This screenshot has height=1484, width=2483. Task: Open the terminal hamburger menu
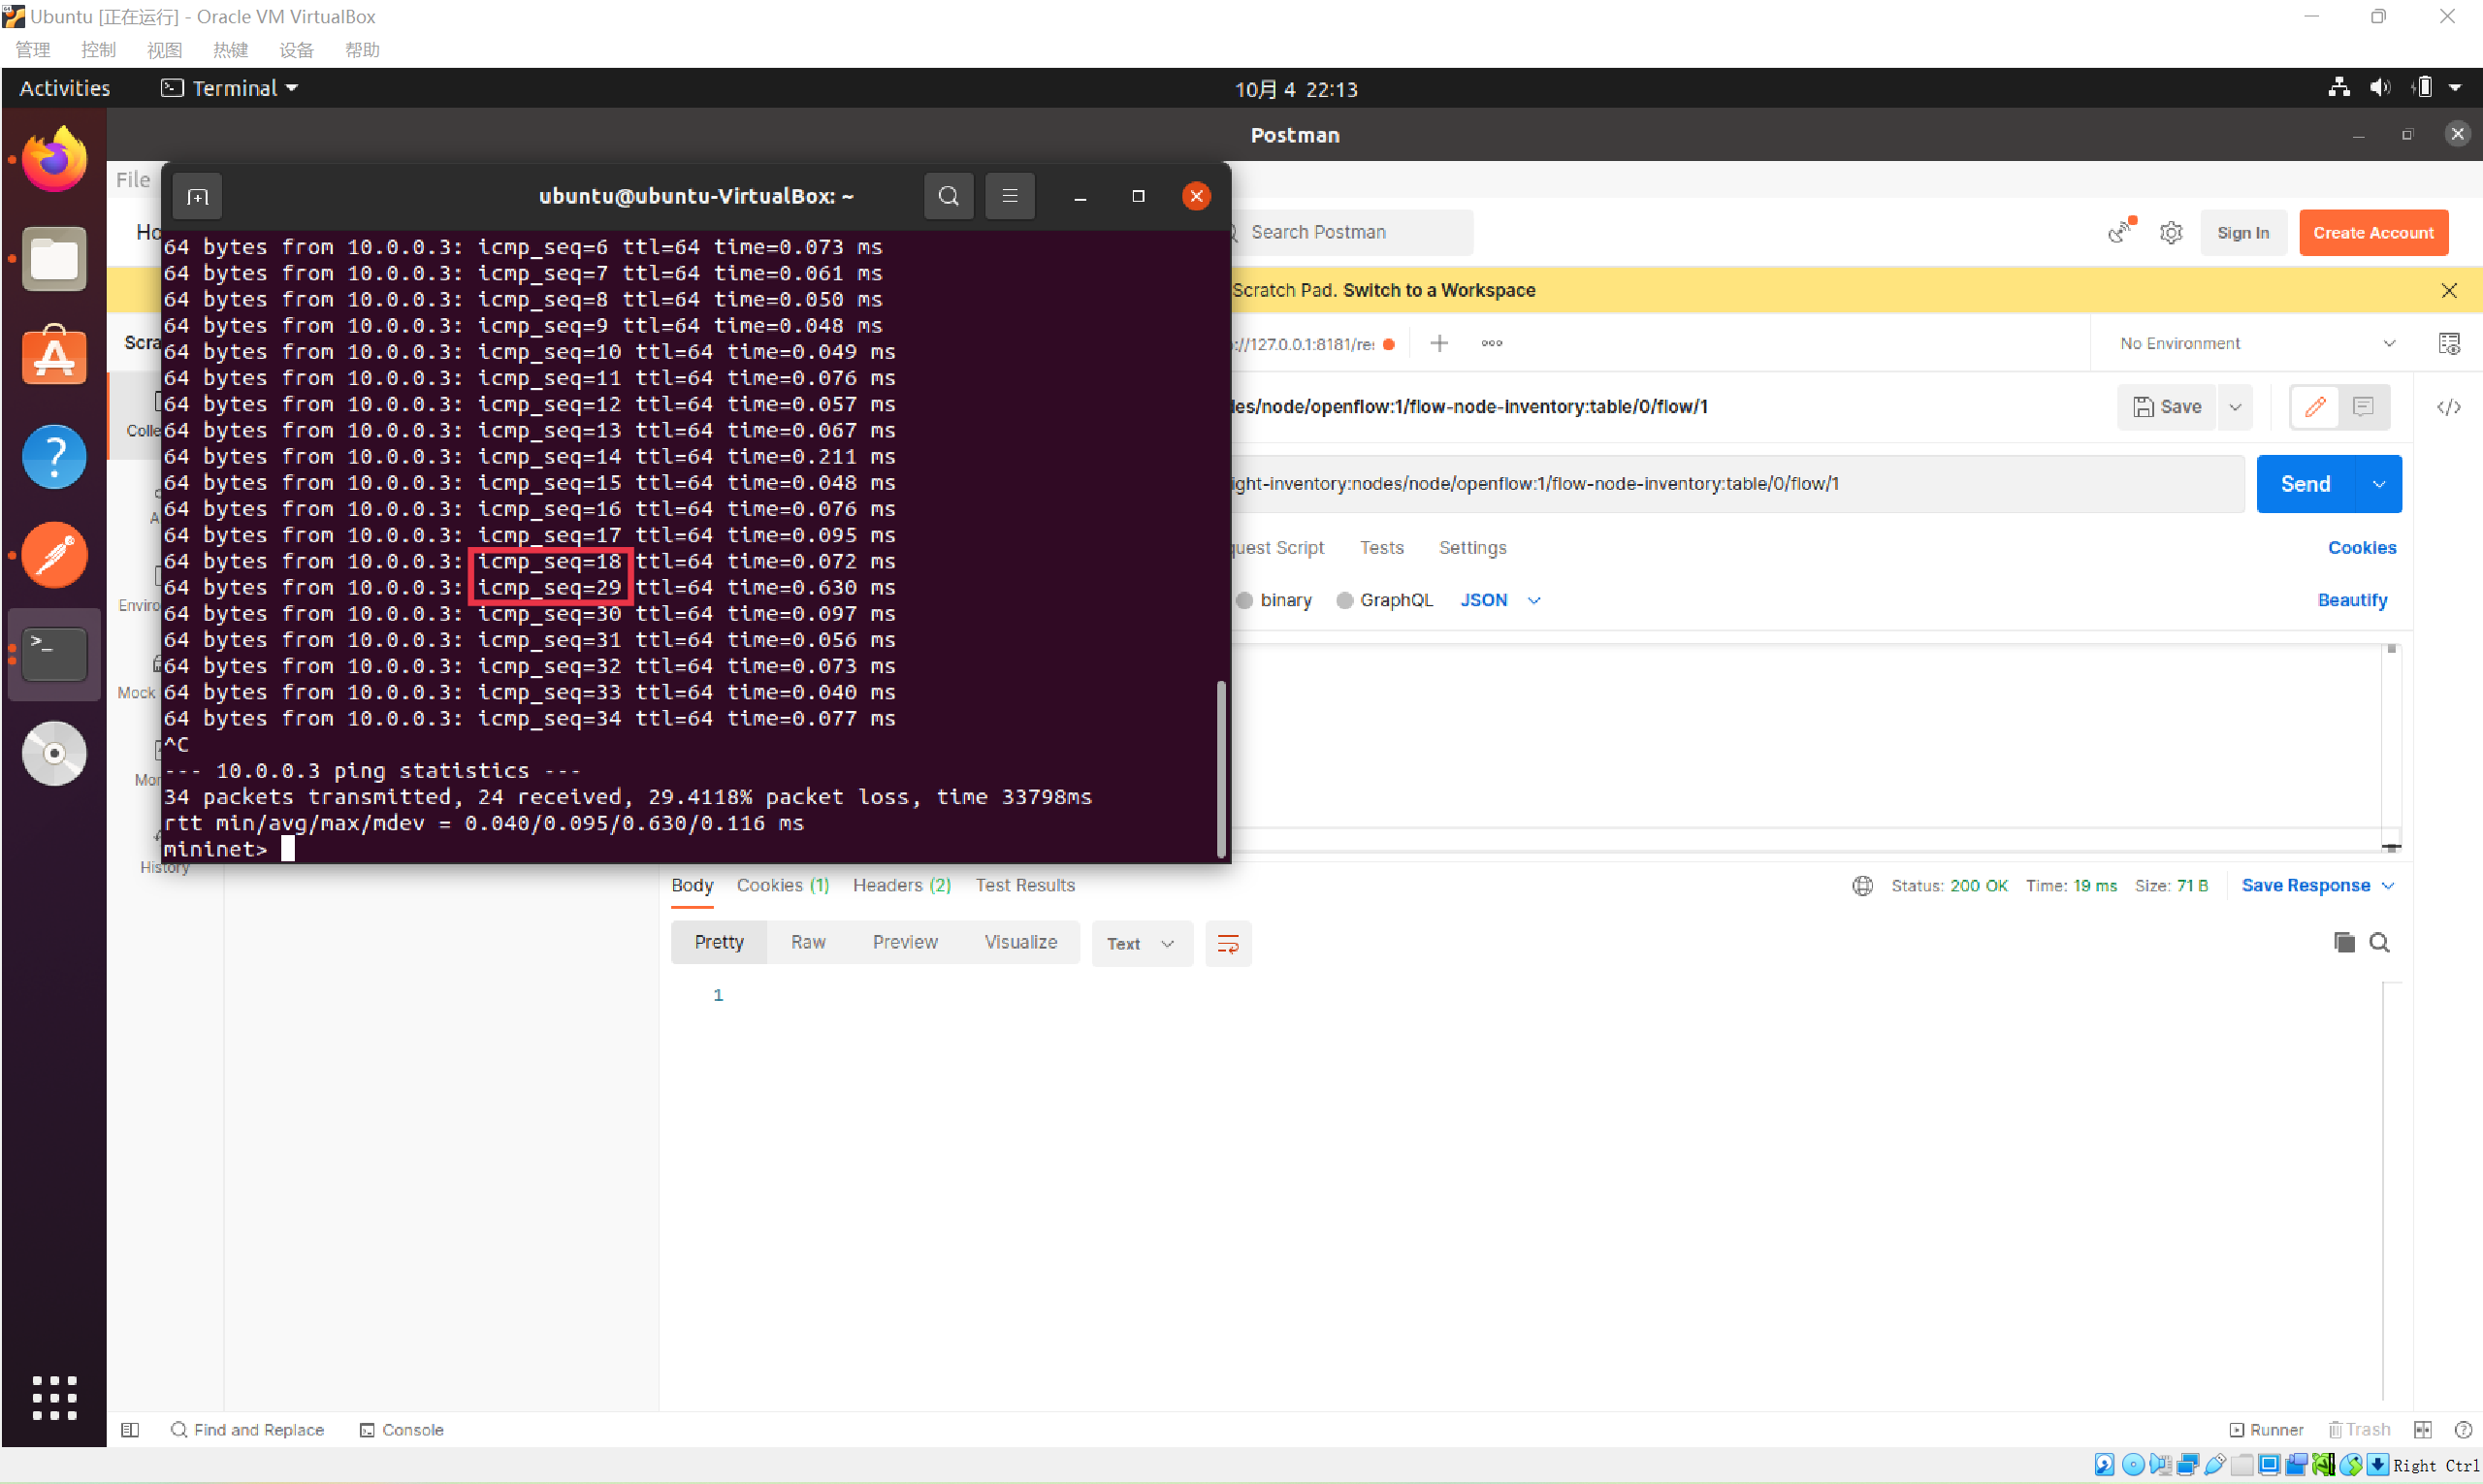1009,196
